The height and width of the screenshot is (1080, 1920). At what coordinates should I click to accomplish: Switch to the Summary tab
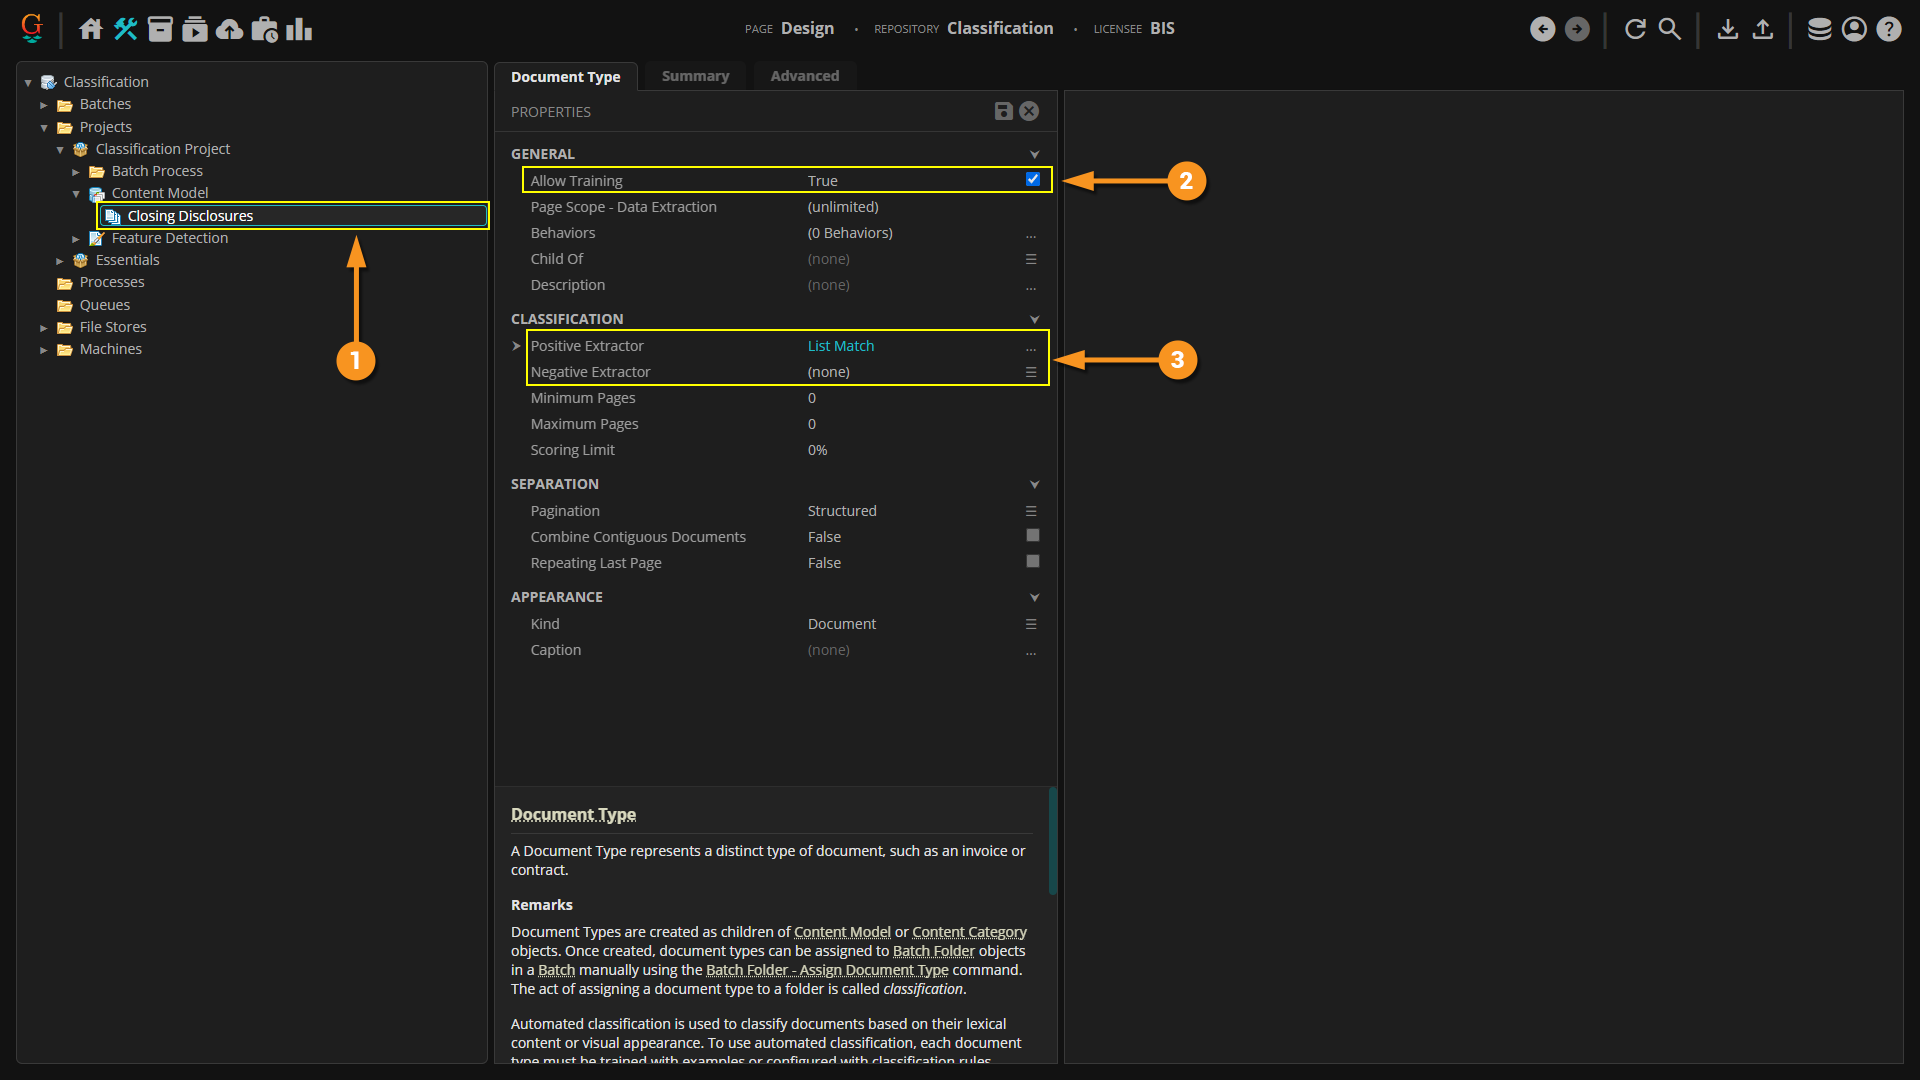pos(695,76)
